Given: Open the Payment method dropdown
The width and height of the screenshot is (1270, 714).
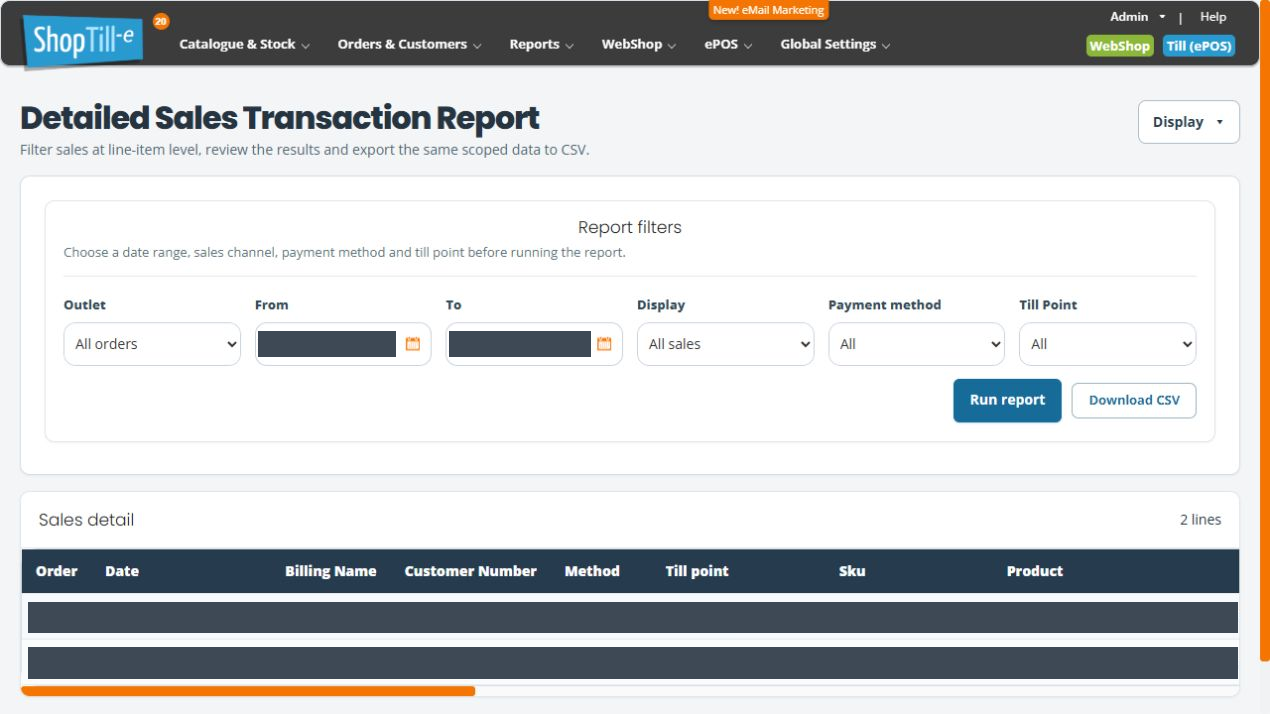Looking at the screenshot, I should click(916, 344).
